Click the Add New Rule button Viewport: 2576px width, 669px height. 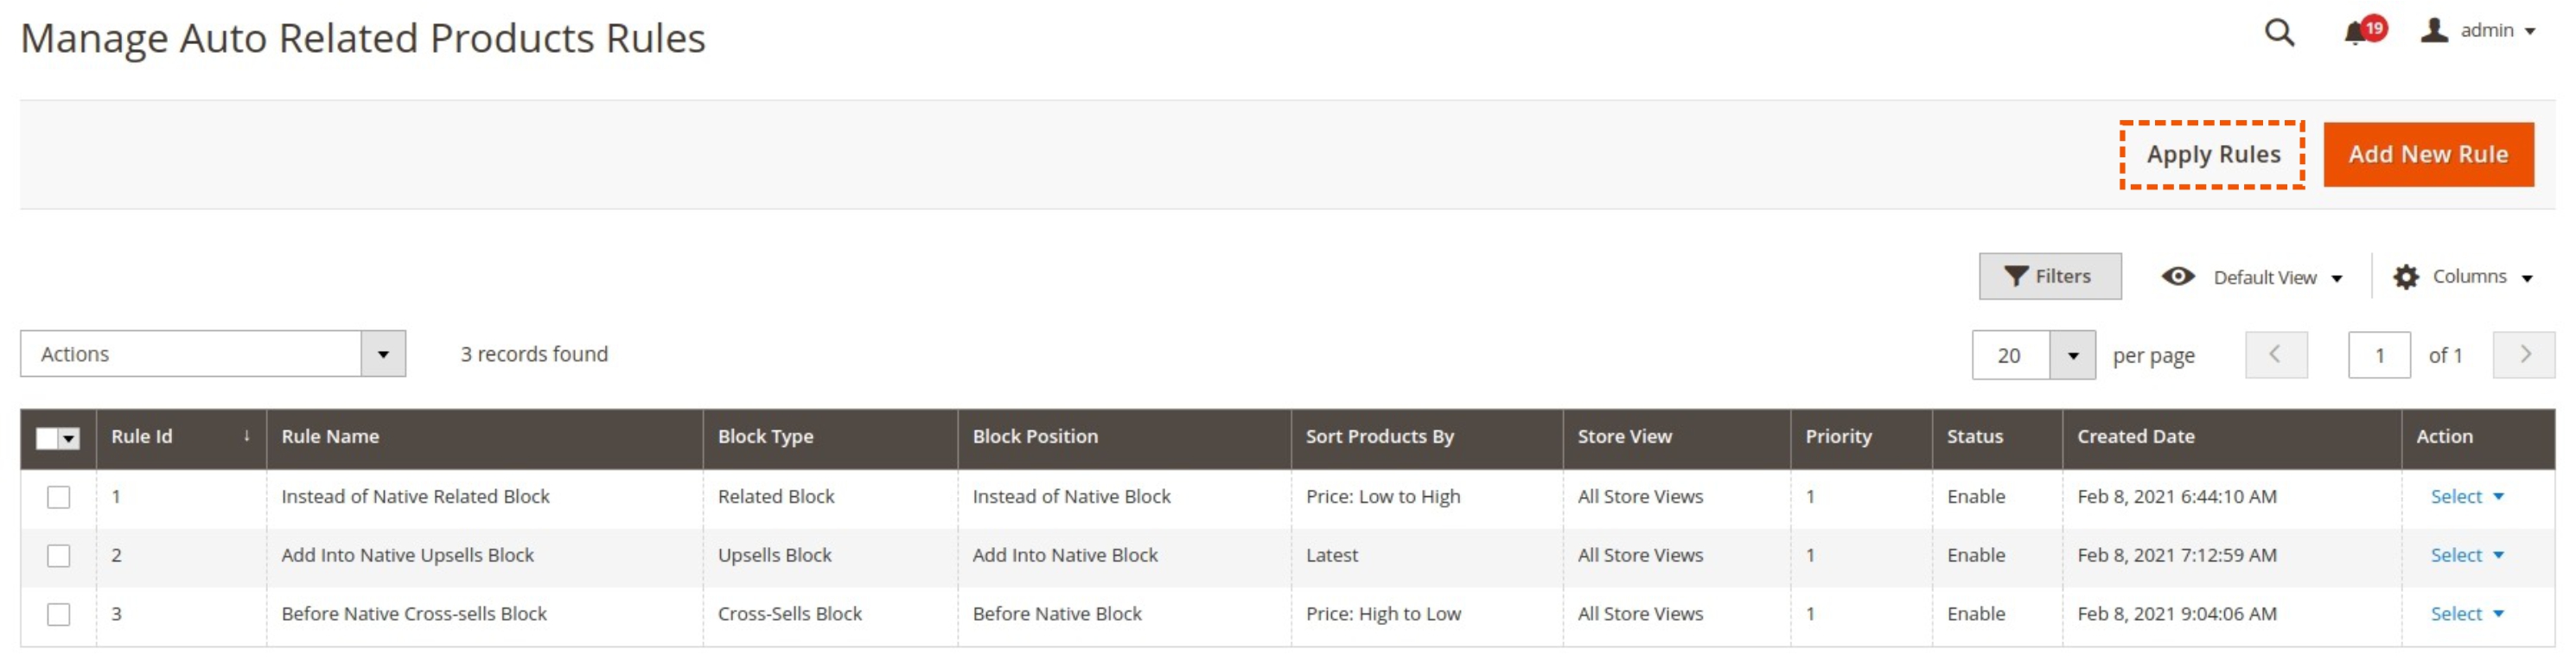click(2427, 154)
